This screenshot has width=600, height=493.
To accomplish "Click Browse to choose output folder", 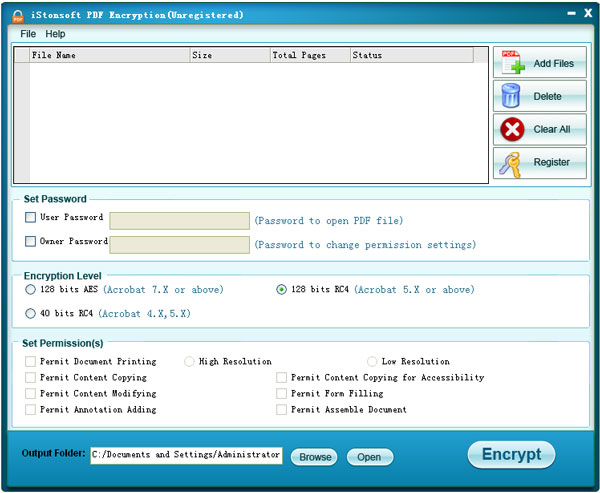I will click(315, 457).
